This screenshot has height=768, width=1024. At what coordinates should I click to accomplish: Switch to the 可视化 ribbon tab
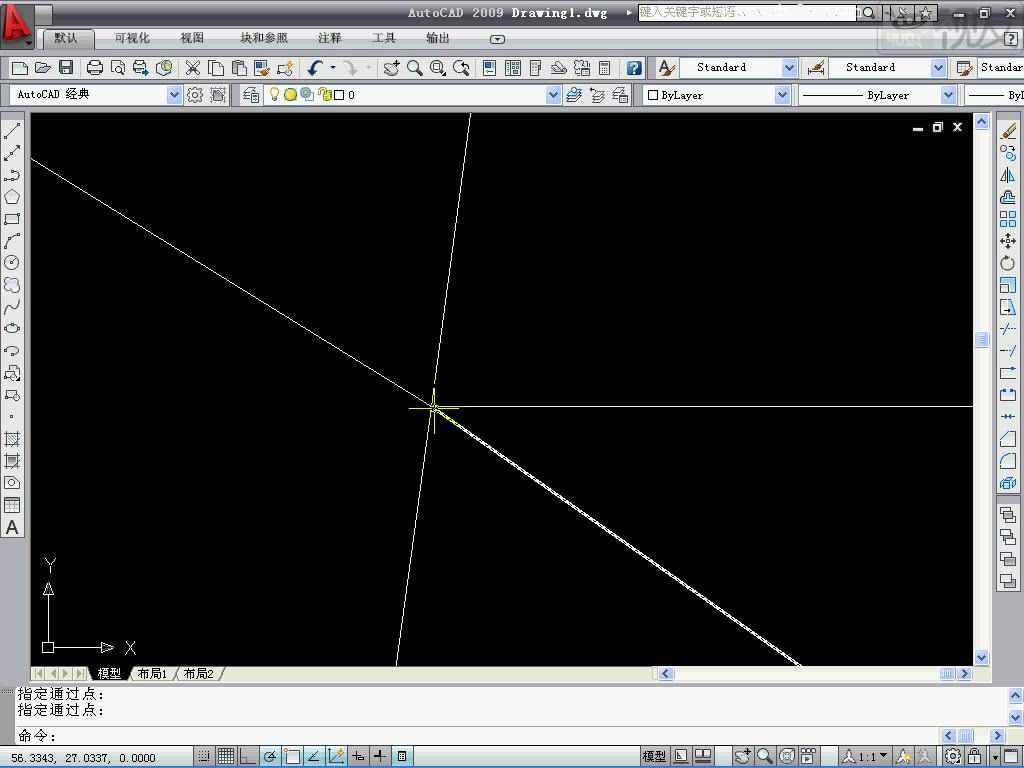(132, 39)
